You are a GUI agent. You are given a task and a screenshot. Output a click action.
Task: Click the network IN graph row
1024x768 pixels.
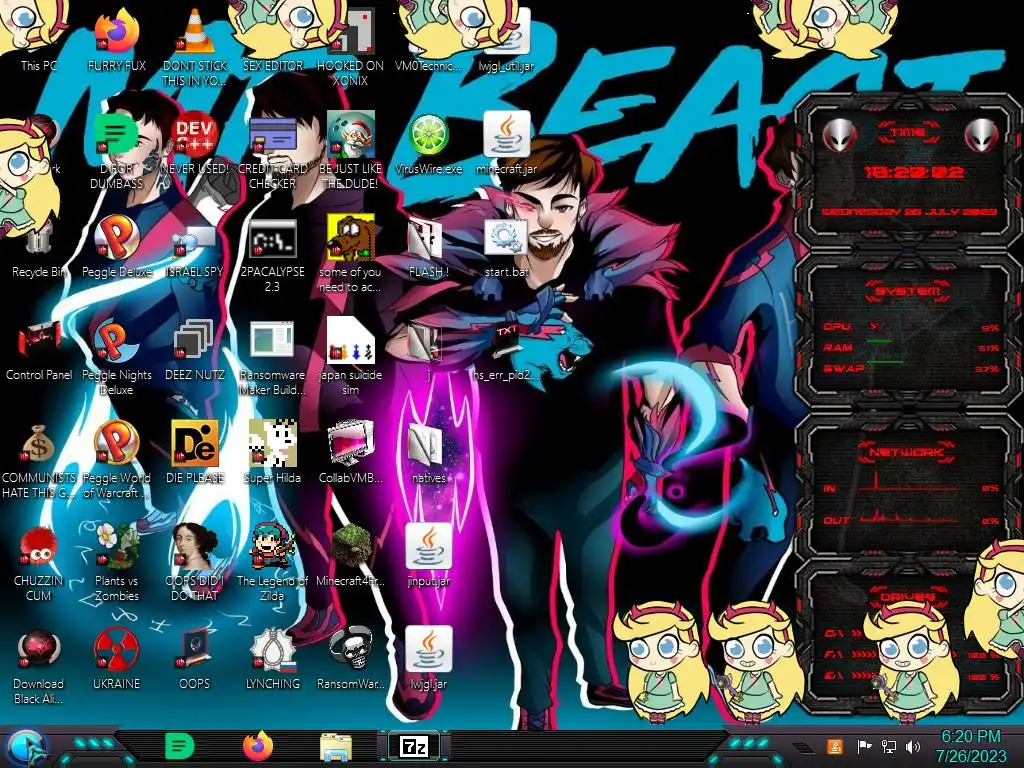pos(911,483)
